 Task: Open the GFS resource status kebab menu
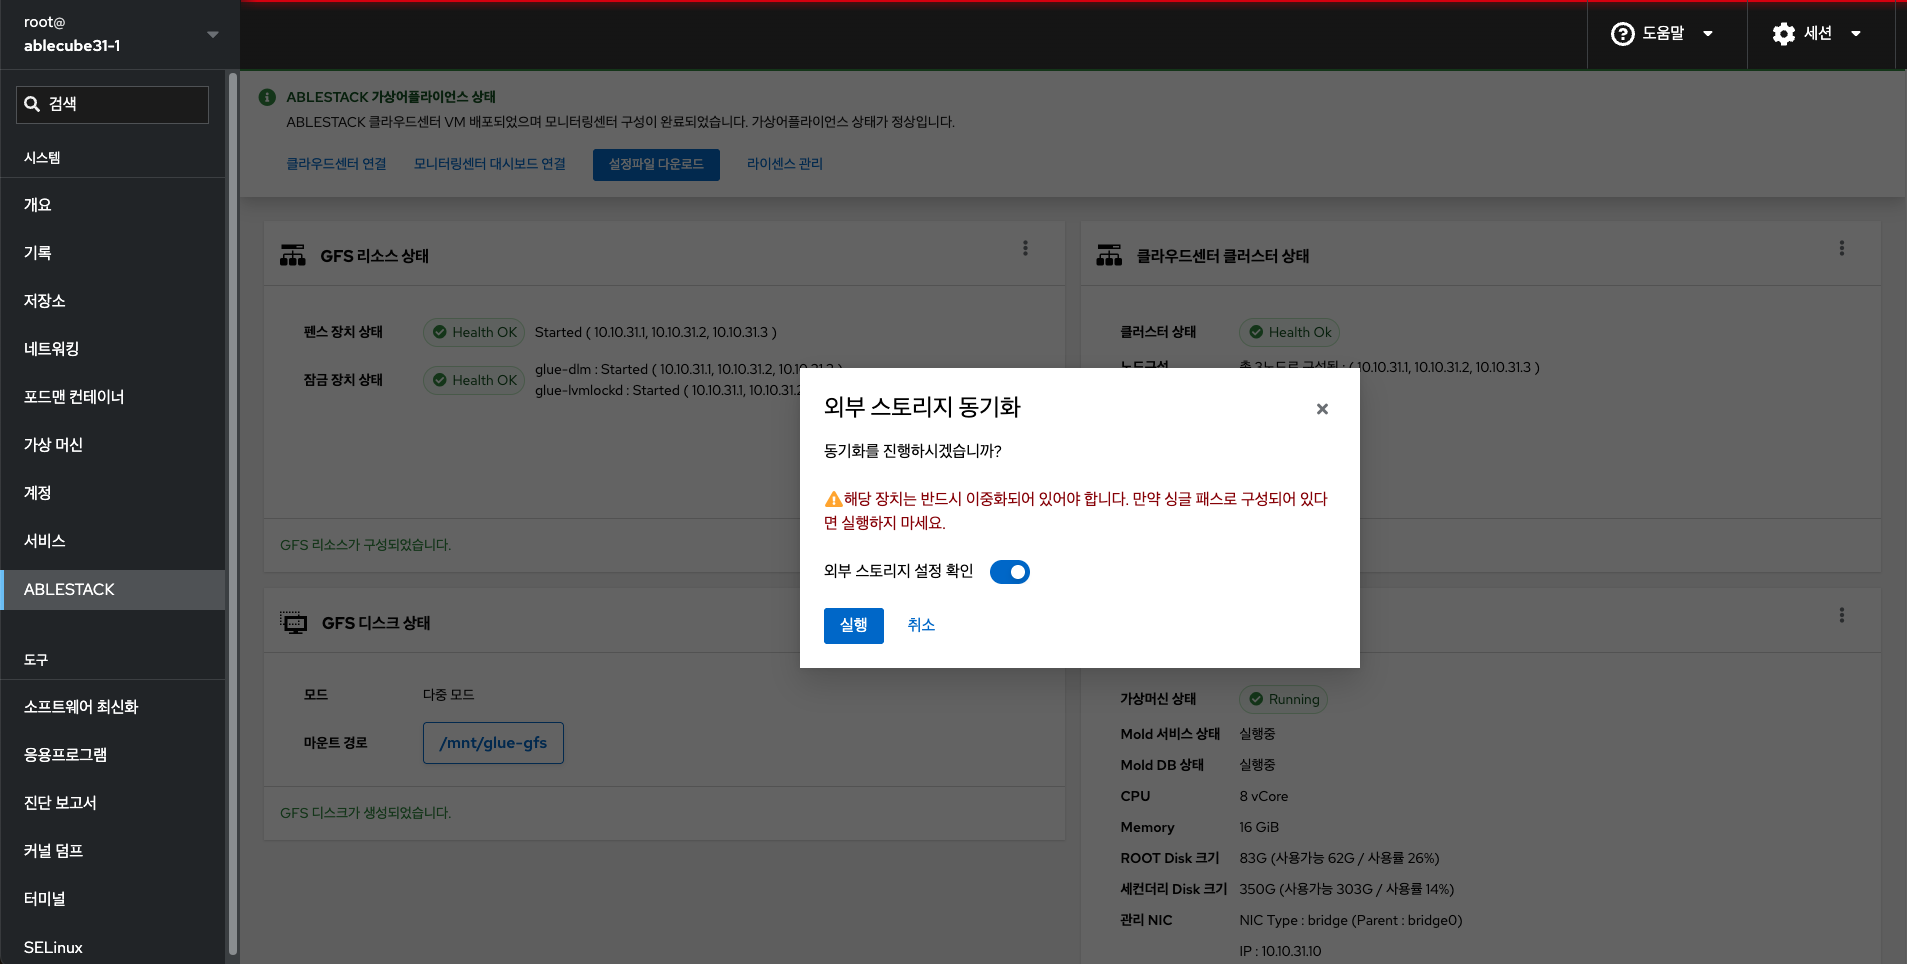[1025, 248]
